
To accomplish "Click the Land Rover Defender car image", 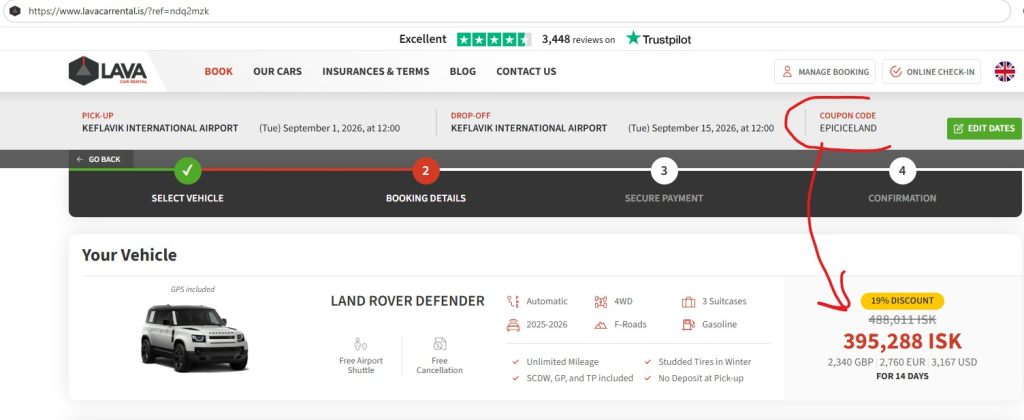I will coord(194,337).
